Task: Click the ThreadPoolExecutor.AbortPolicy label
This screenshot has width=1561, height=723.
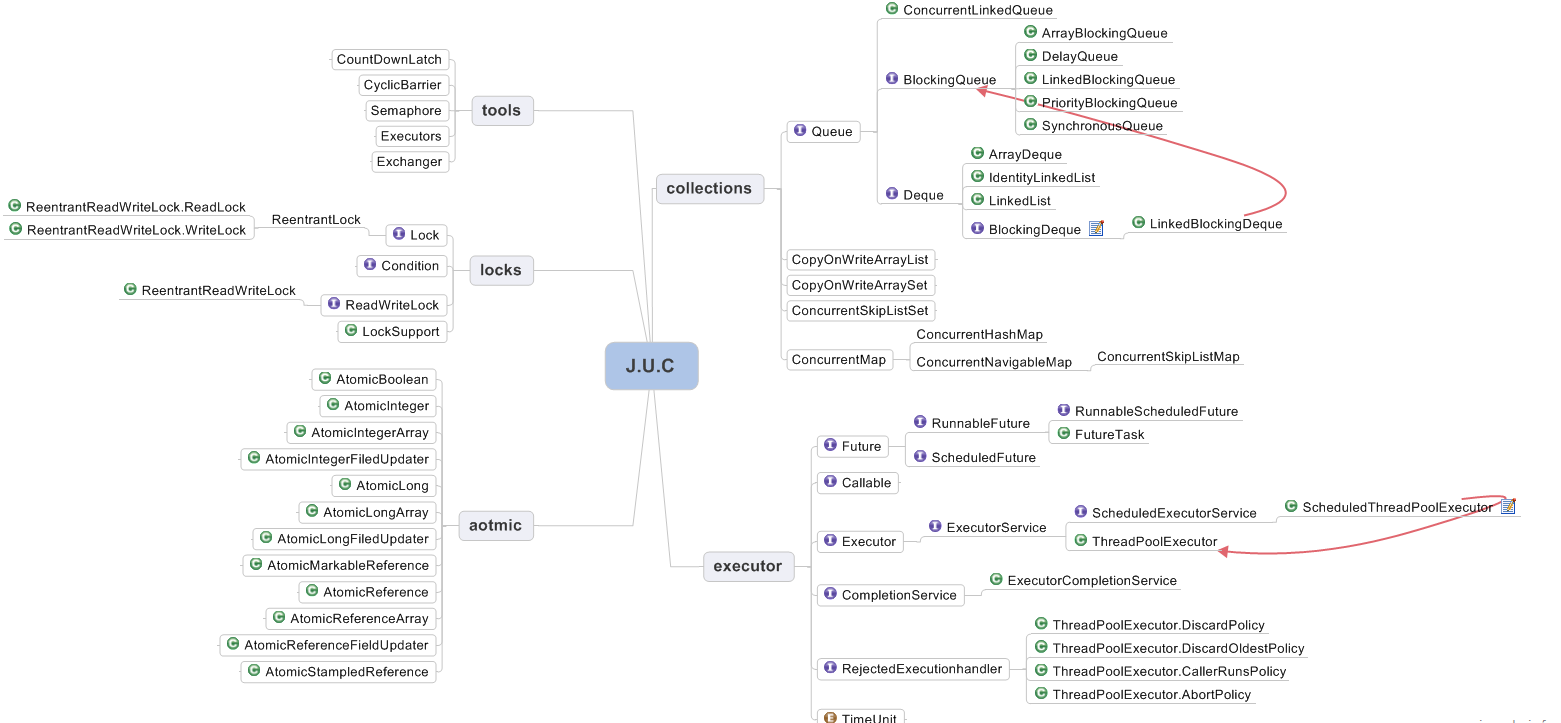Action: 1151,694
